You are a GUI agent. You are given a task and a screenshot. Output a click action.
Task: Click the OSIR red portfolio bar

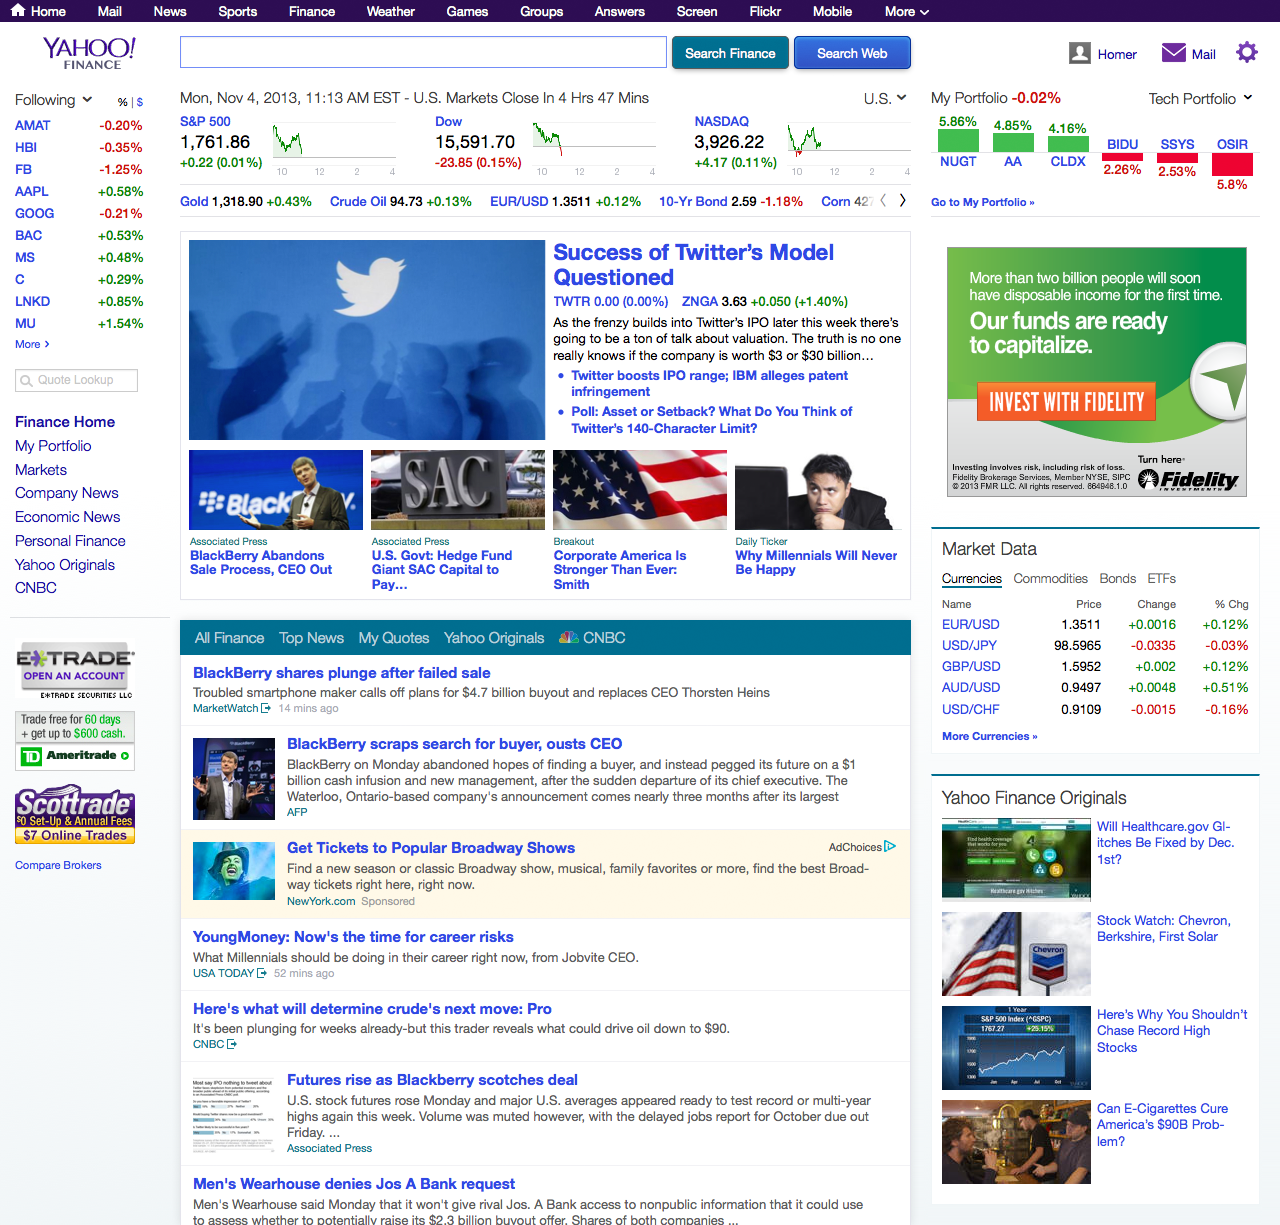point(1232,164)
